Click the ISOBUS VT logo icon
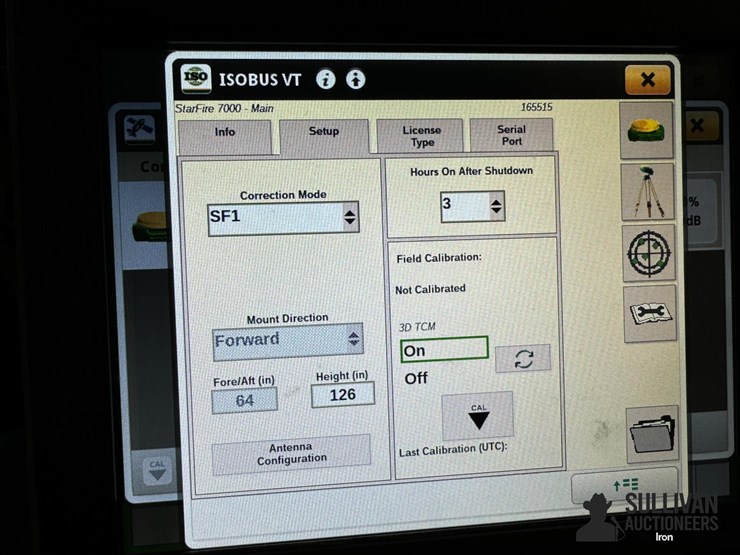The width and height of the screenshot is (740, 555). (196, 78)
